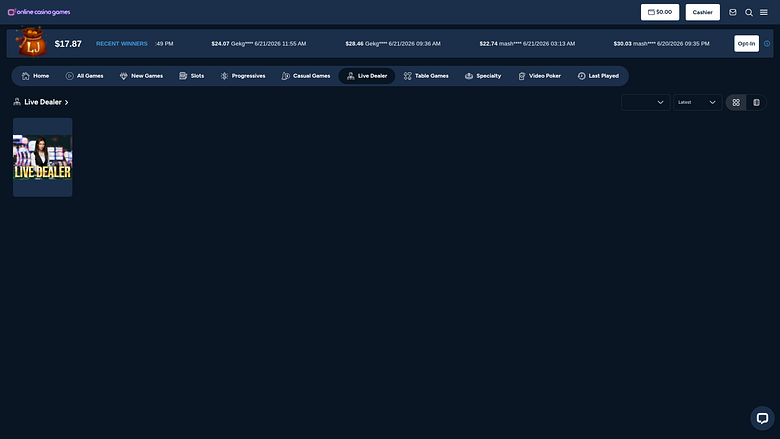Click the $17.87 jackpot amount
The image size is (780, 439).
68,44
